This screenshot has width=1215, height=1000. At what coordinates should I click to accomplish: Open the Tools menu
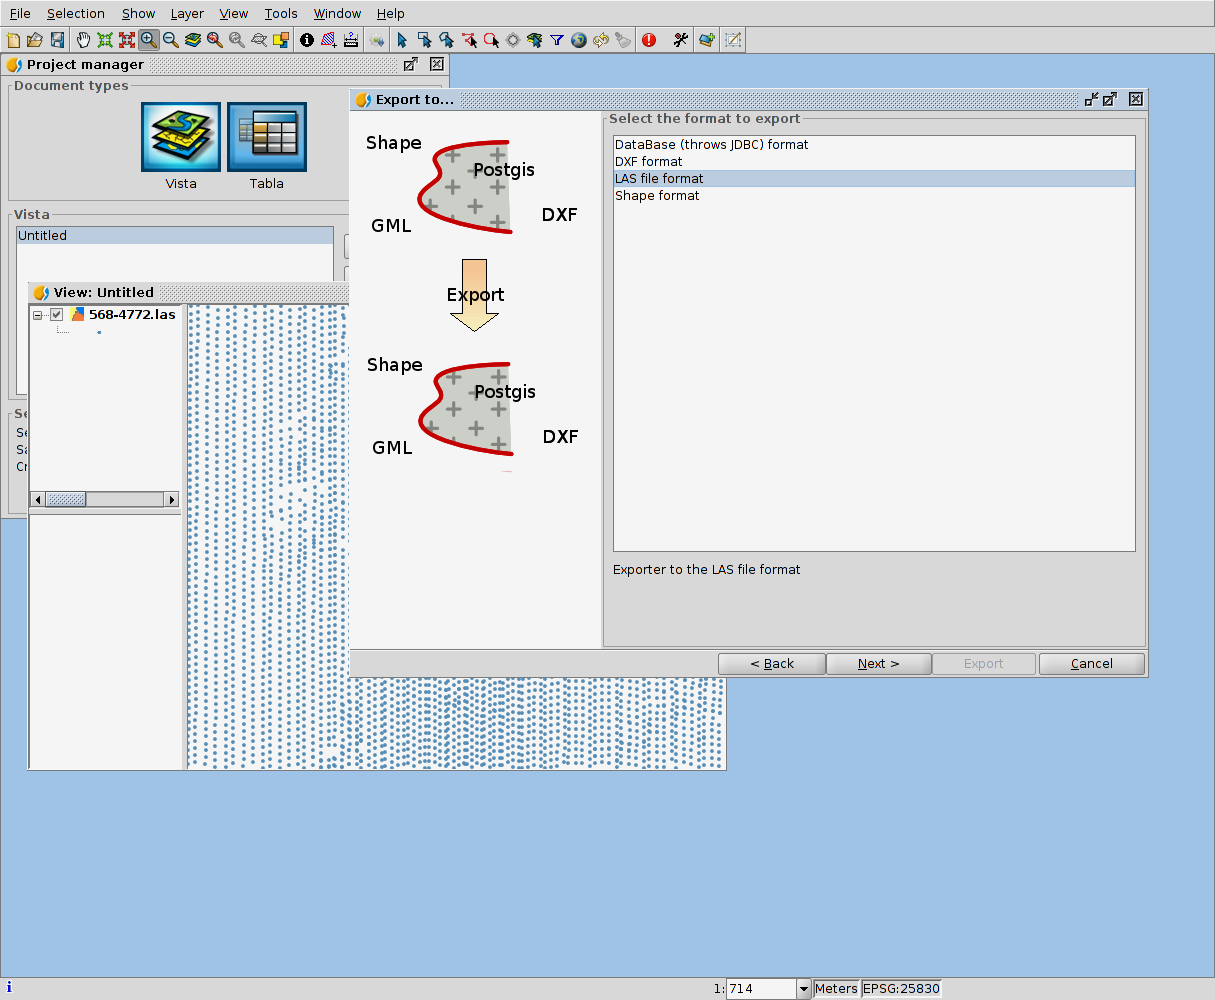(x=281, y=13)
